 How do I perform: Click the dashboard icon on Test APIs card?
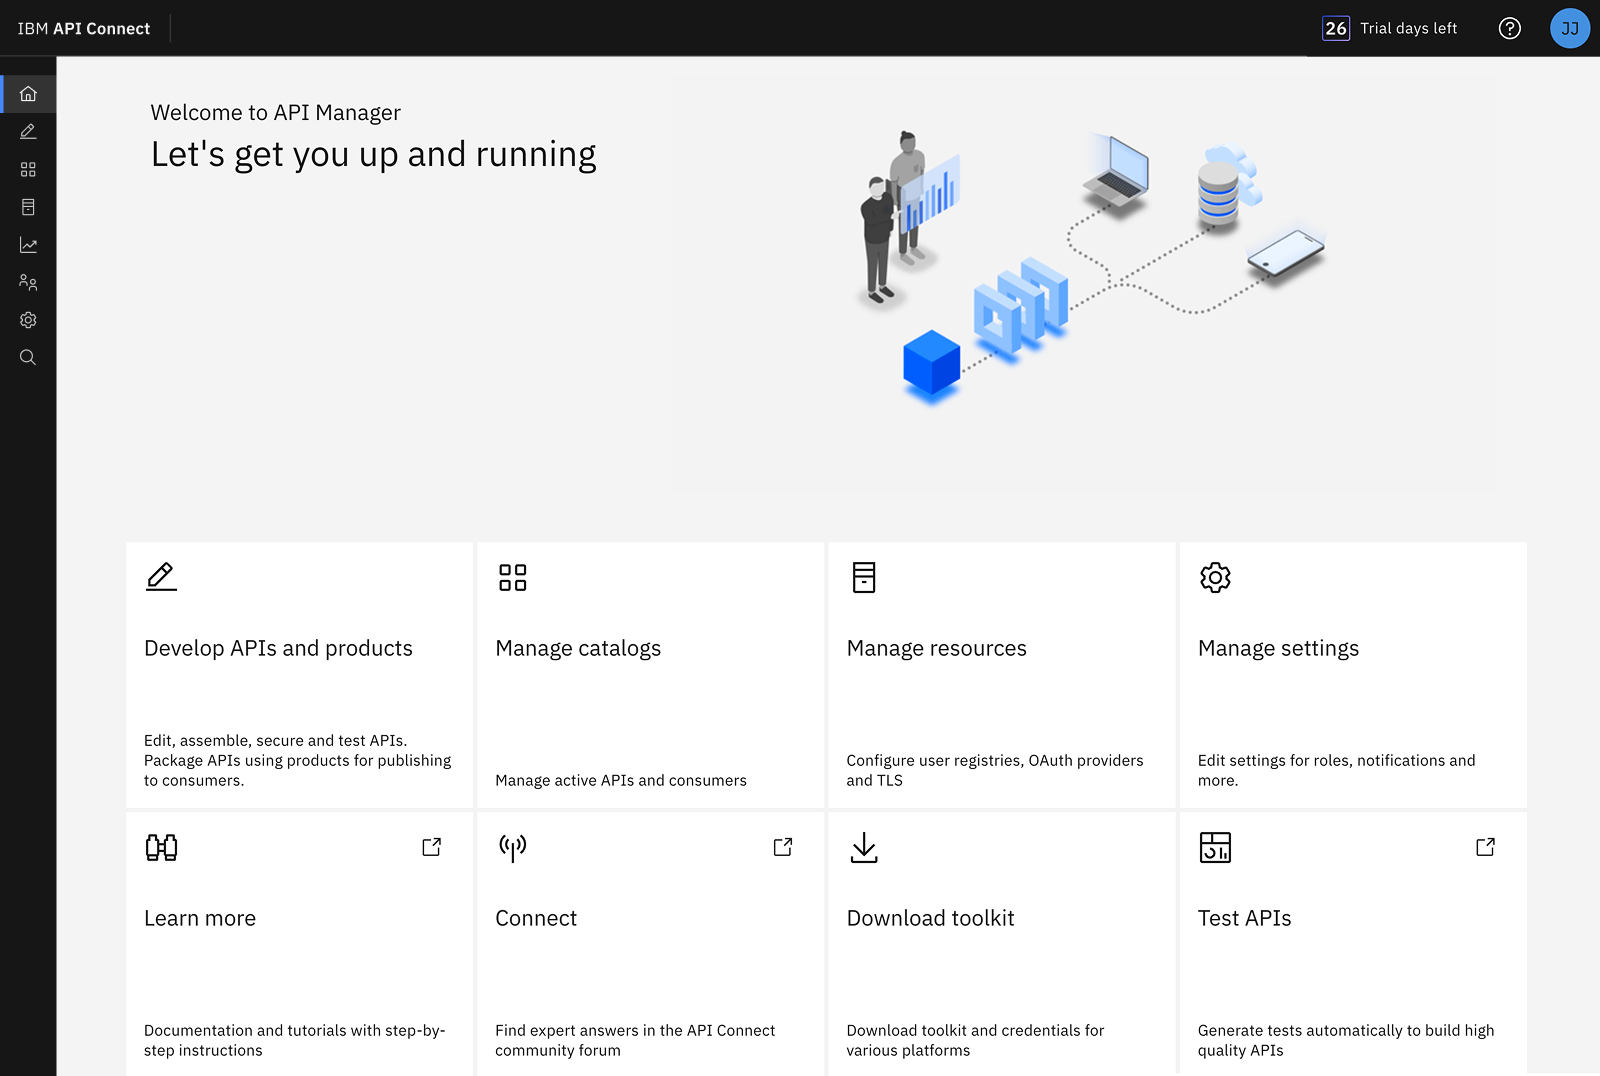1215,847
